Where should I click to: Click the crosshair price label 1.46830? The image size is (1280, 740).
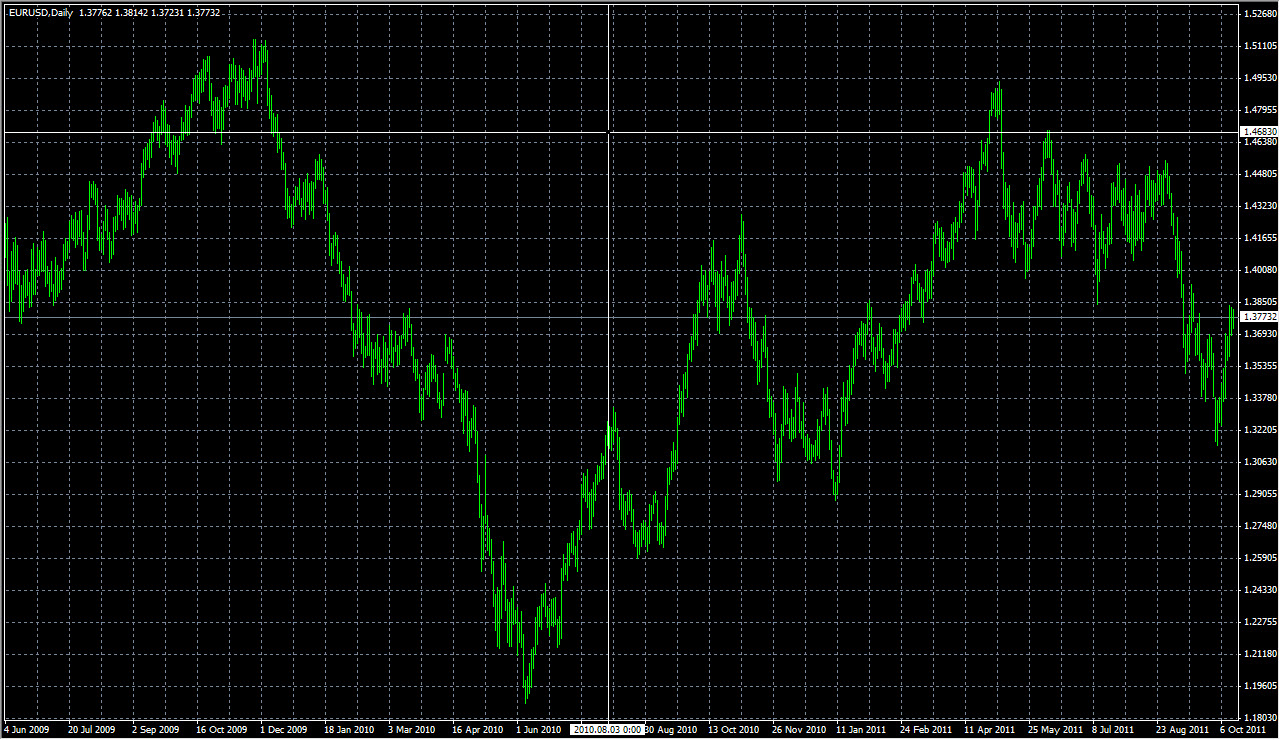[1258, 132]
